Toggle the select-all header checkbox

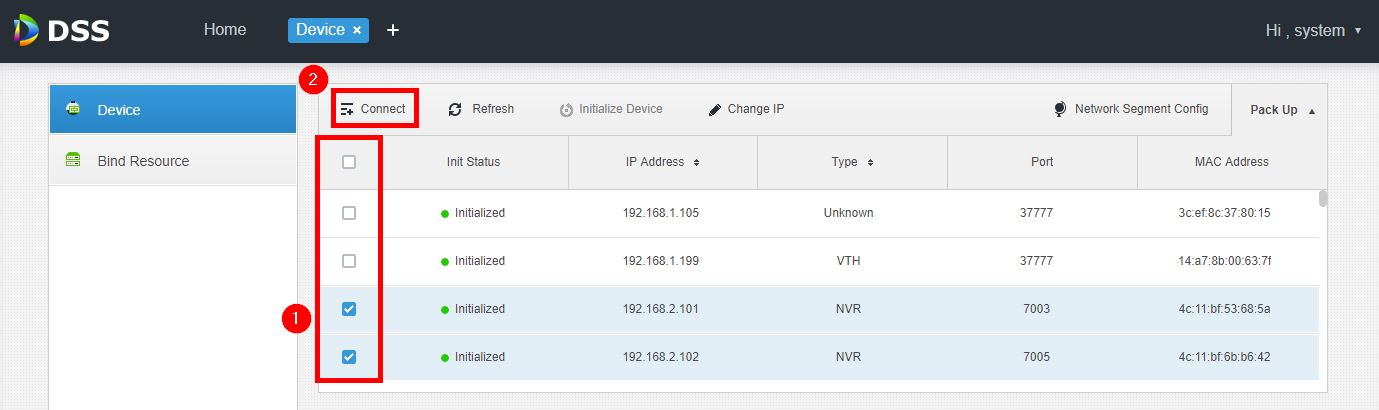click(349, 162)
